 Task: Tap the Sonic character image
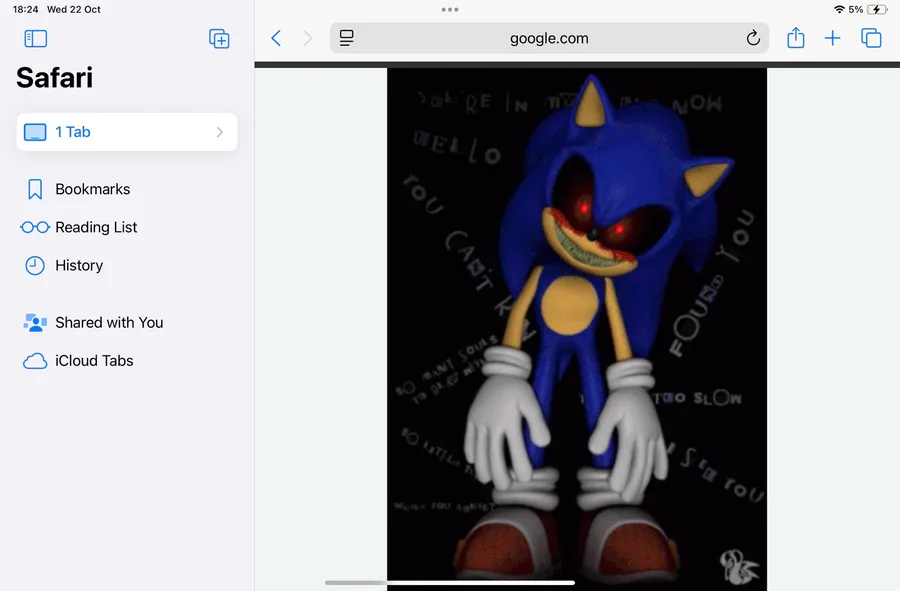click(577, 329)
